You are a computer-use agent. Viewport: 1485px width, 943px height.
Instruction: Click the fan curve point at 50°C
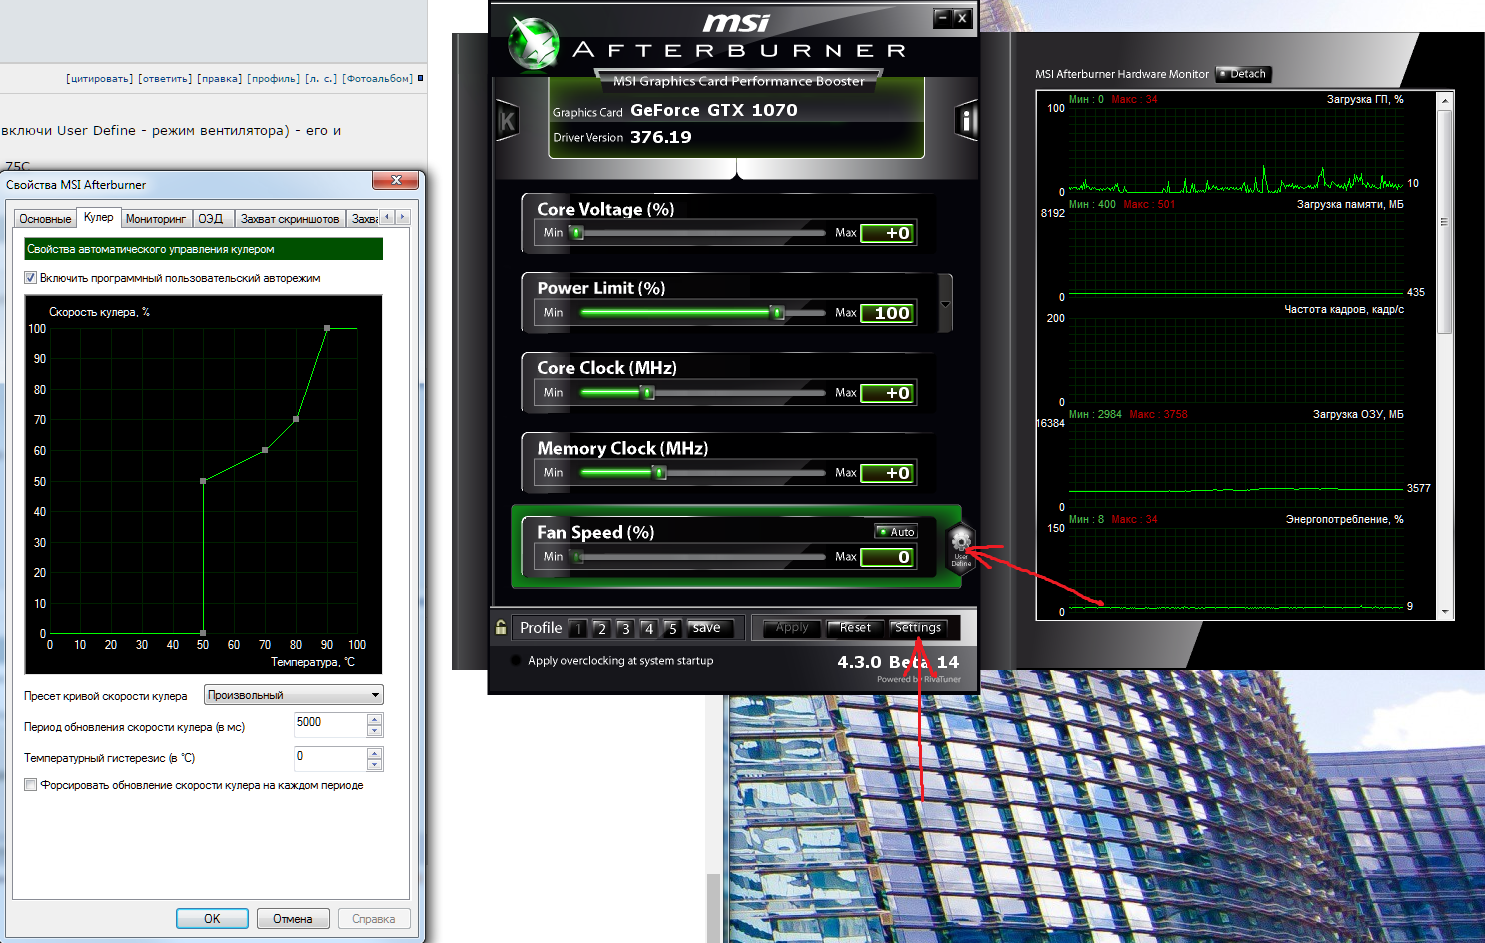click(x=203, y=481)
